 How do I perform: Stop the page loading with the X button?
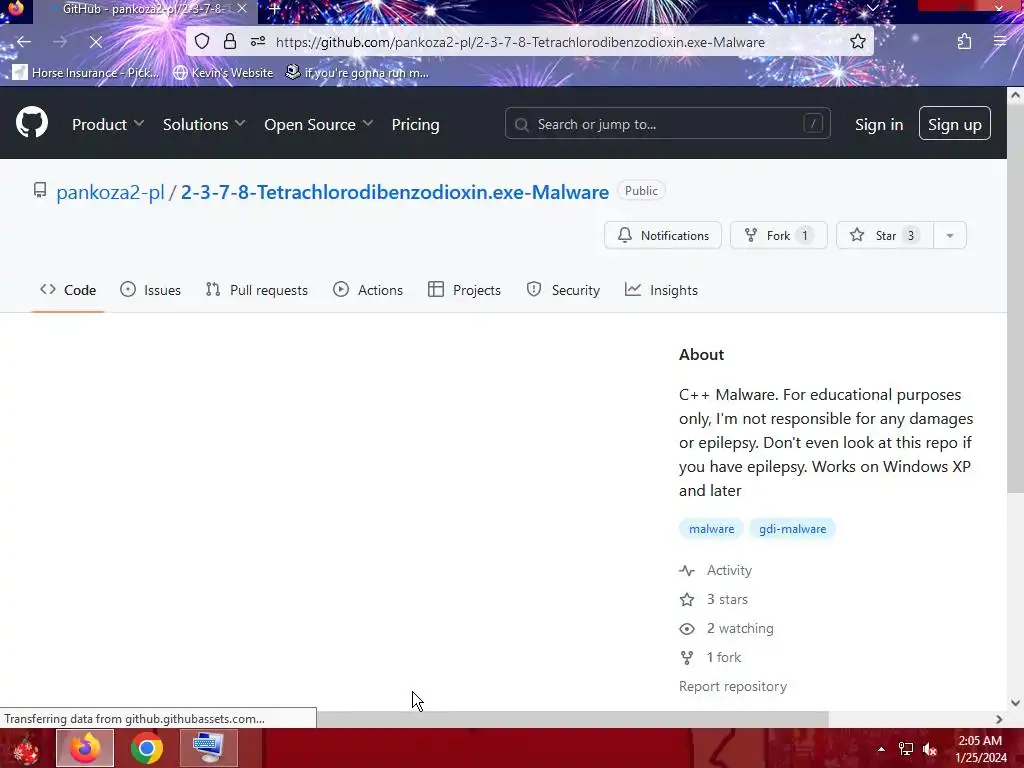click(x=95, y=42)
